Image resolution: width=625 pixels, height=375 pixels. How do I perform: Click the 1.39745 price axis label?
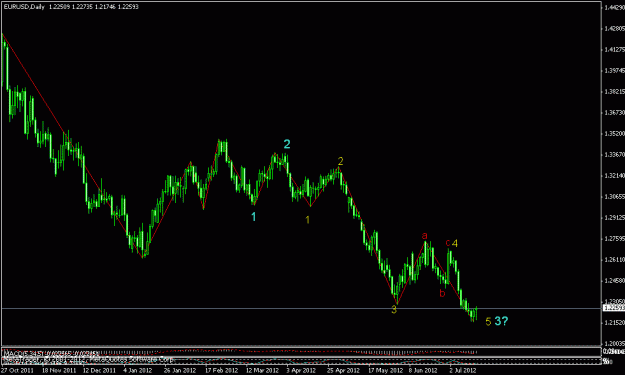[x=614, y=71]
